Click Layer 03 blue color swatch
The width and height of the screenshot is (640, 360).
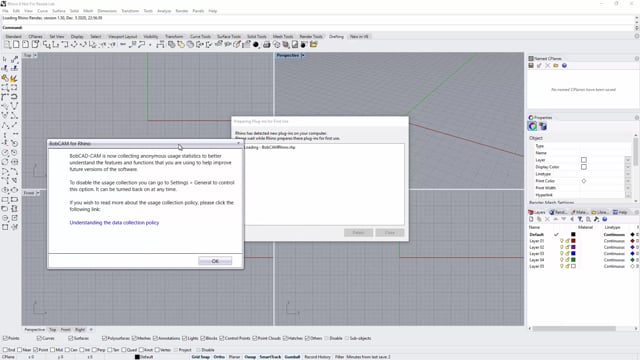573,253
